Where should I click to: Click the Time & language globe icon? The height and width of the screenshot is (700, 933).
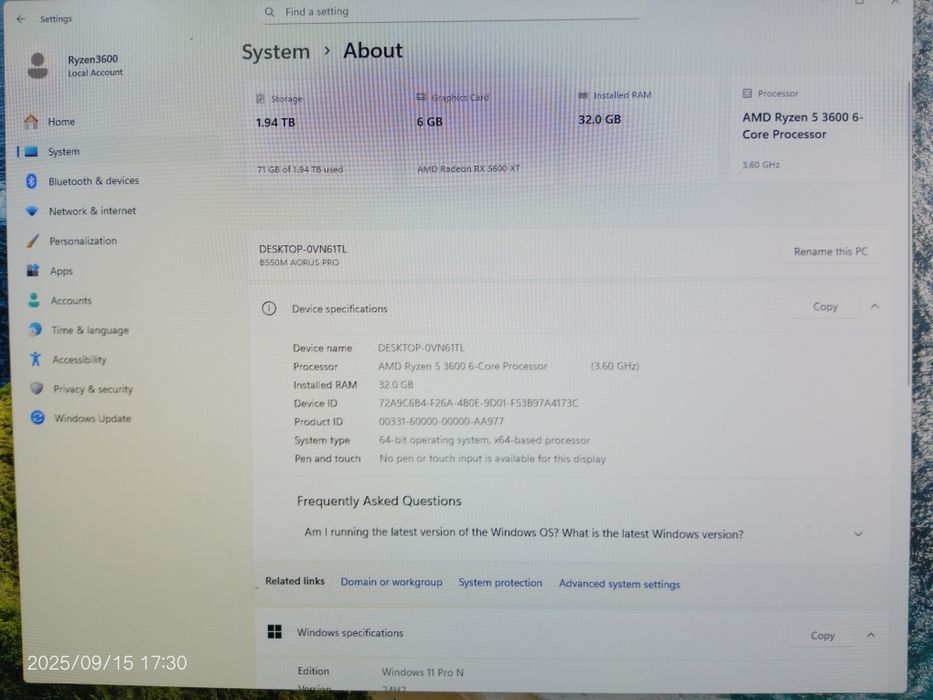click(x=35, y=329)
